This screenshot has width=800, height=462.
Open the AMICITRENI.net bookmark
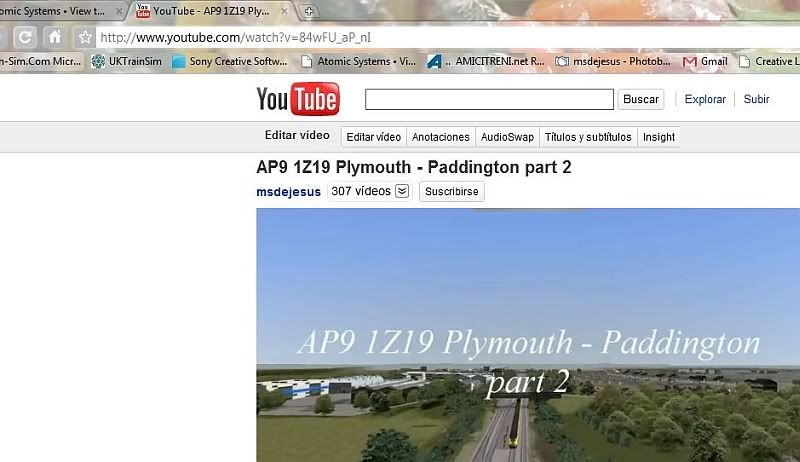pyautogui.click(x=485, y=61)
